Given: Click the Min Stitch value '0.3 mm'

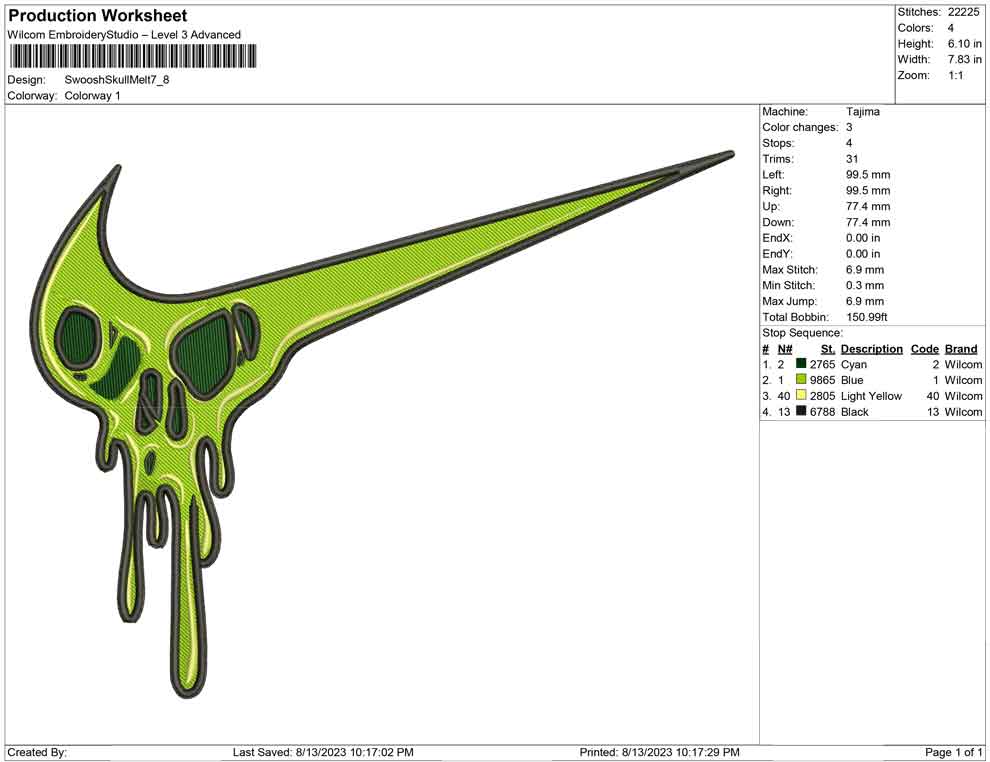Looking at the screenshot, I should click(864, 285).
